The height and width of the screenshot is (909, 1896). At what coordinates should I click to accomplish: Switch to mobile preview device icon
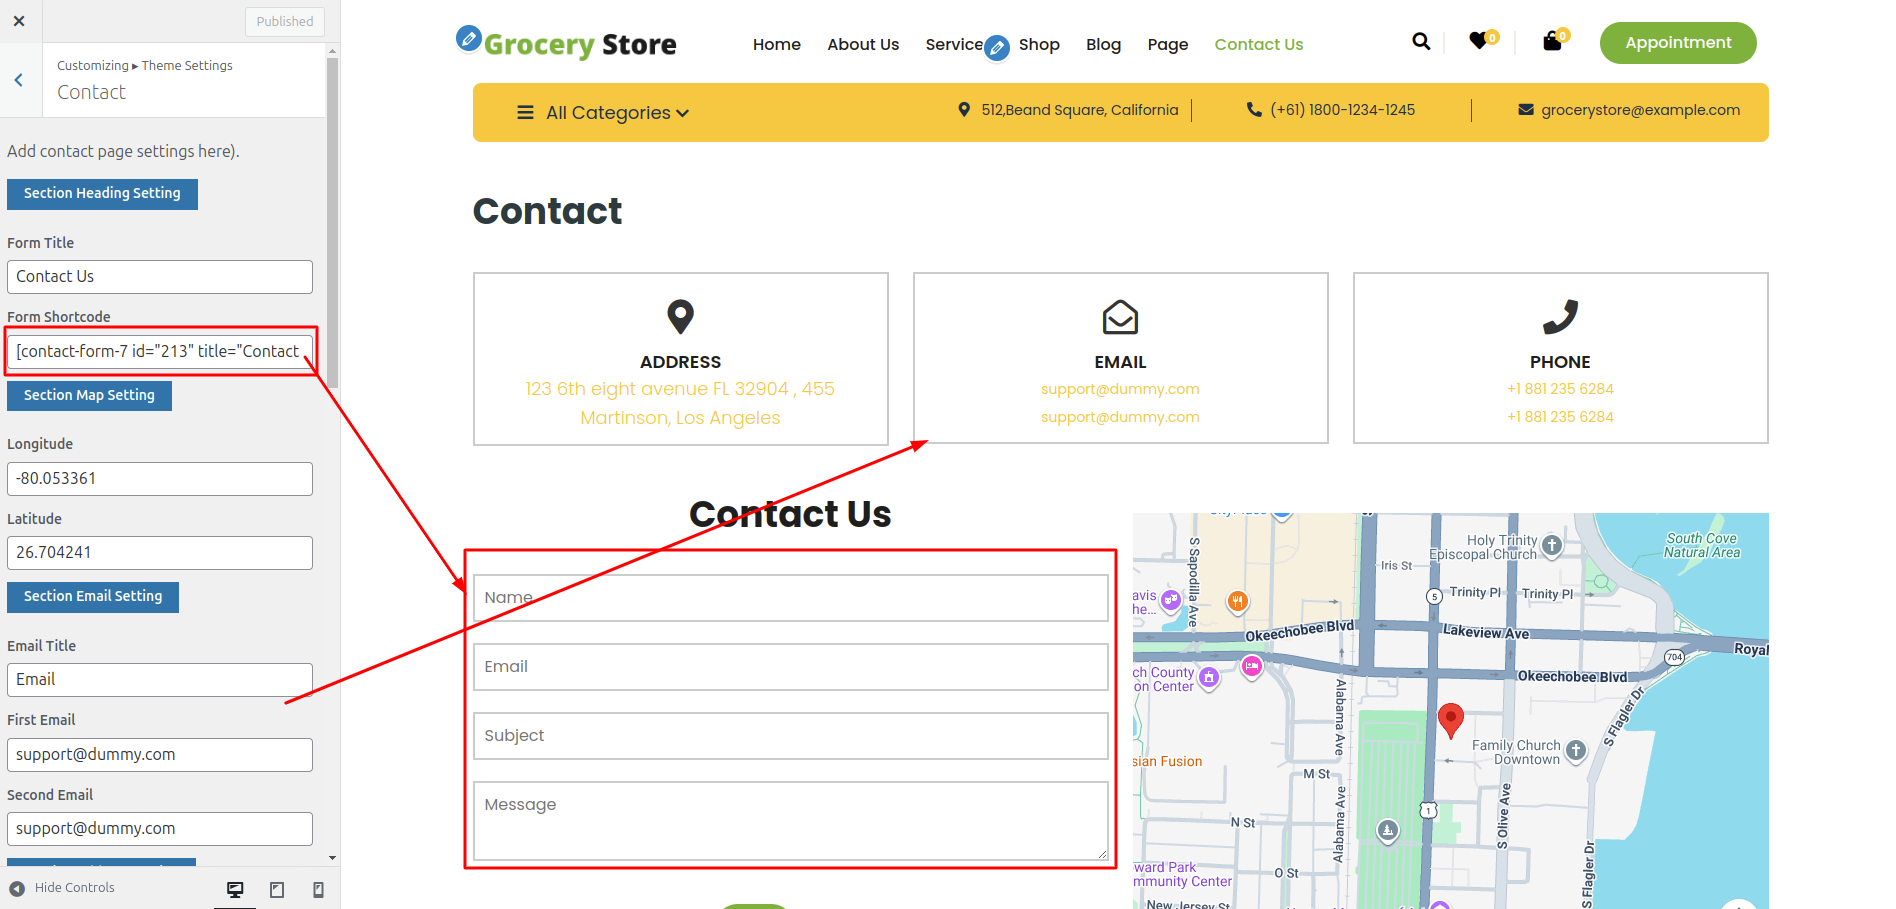point(318,889)
